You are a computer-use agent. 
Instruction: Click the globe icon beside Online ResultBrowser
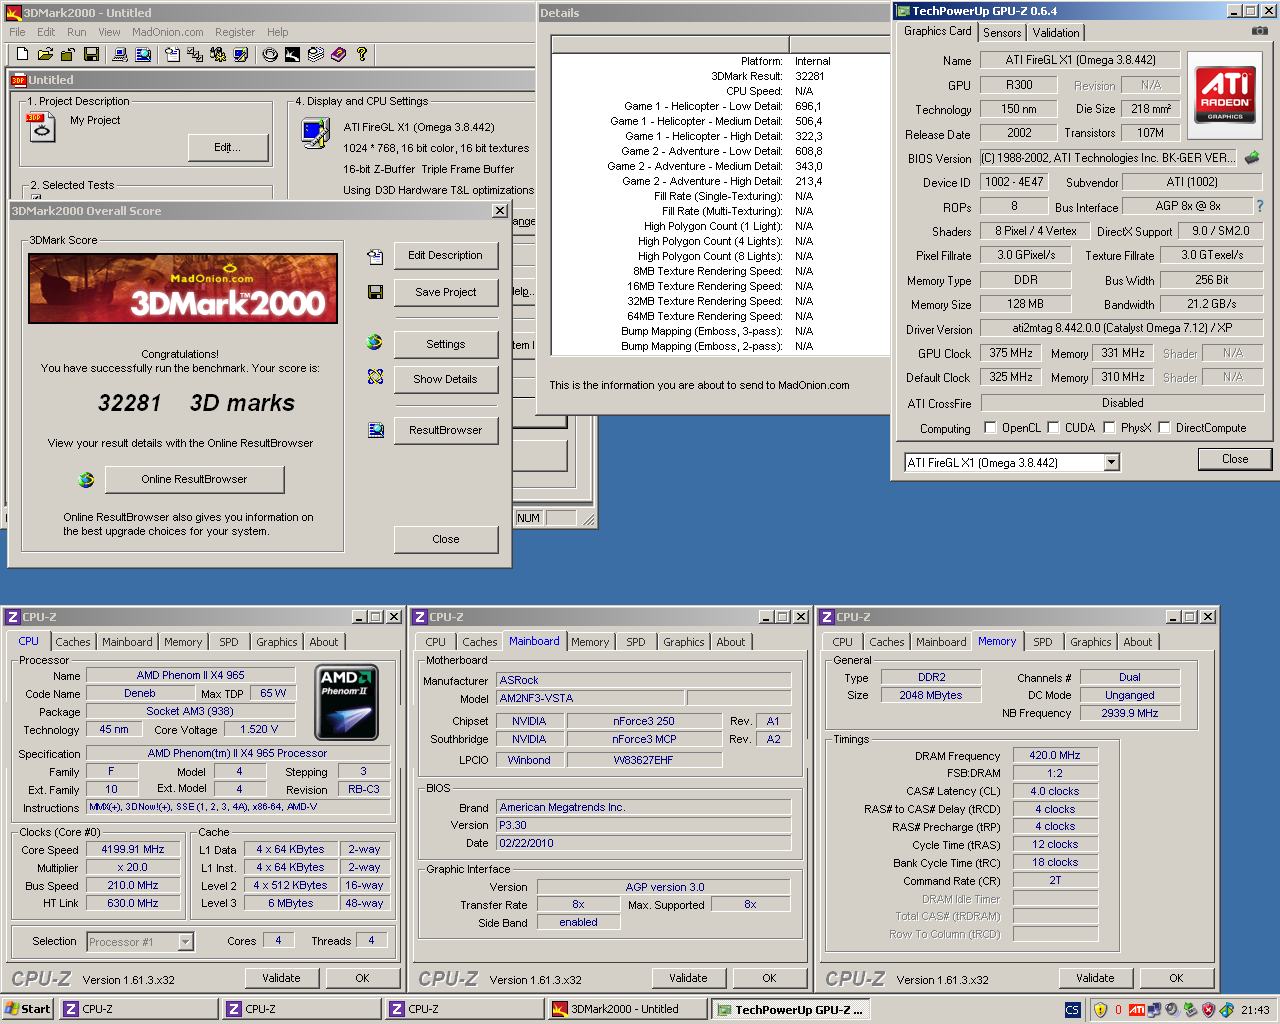click(87, 480)
